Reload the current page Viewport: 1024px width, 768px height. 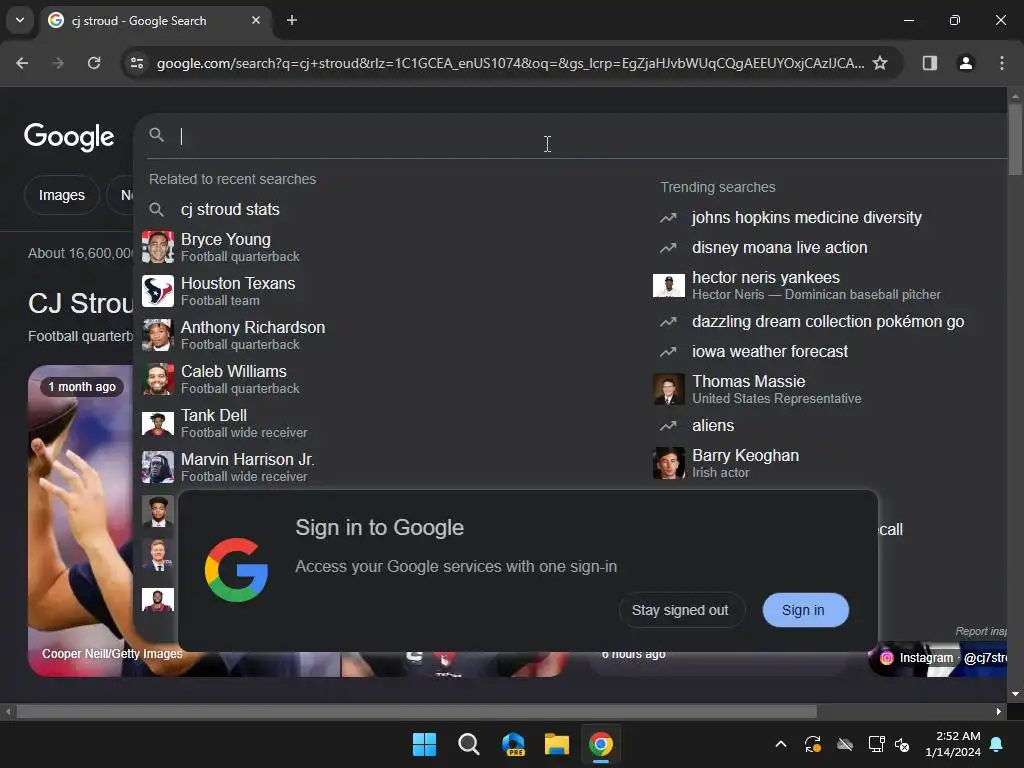point(94,63)
